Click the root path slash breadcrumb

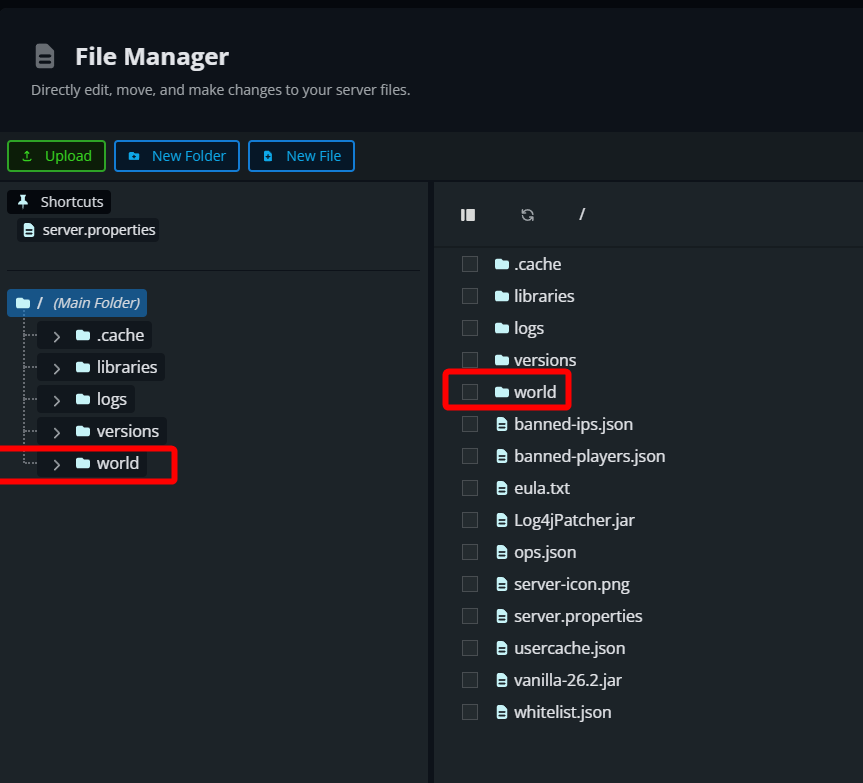click(582, 214)
